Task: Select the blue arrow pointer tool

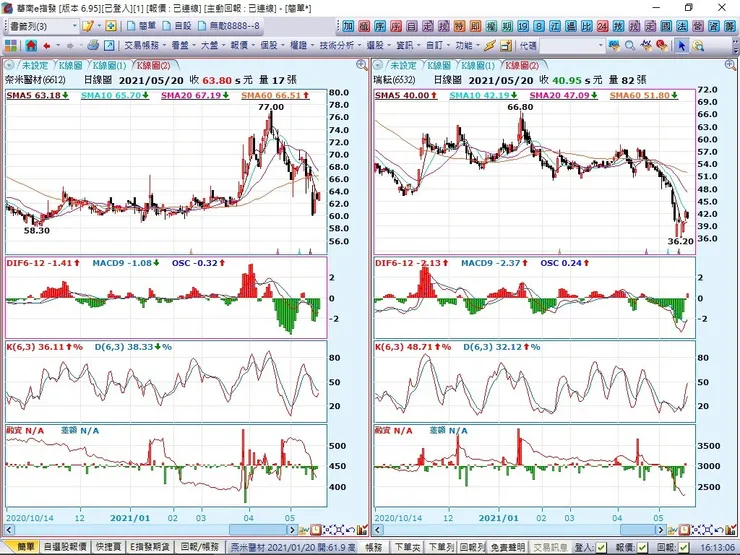Action: pyautogui.click(x=681, y=46)
